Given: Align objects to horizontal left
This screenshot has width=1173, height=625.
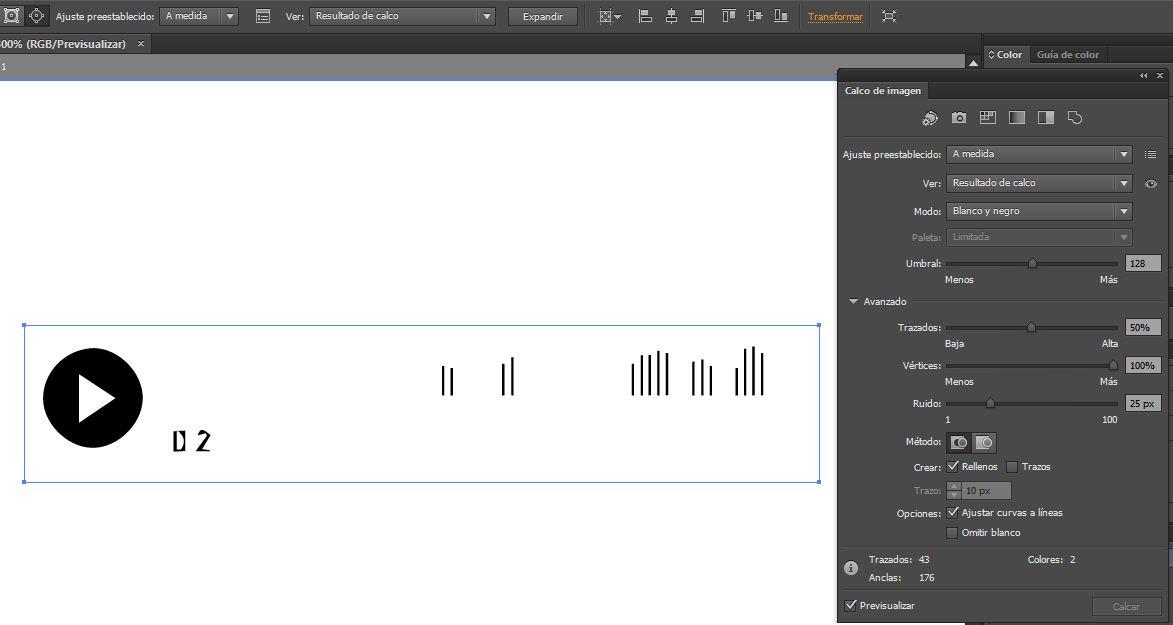Looking at the screenshot, I should coord(645,16).
